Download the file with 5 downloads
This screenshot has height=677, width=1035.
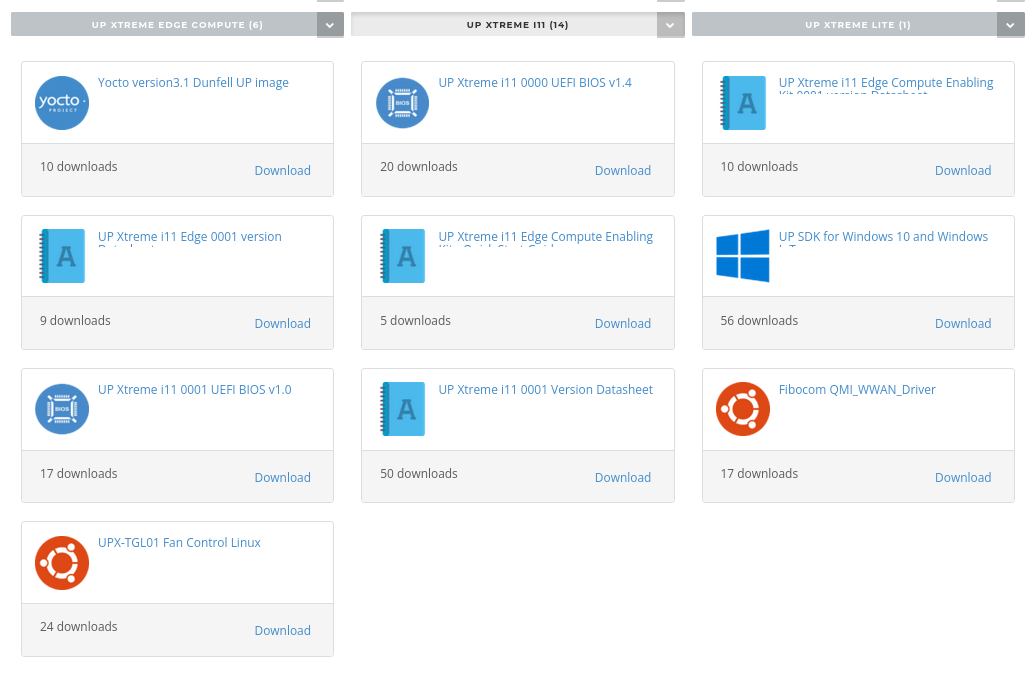(x=622, y=324)
